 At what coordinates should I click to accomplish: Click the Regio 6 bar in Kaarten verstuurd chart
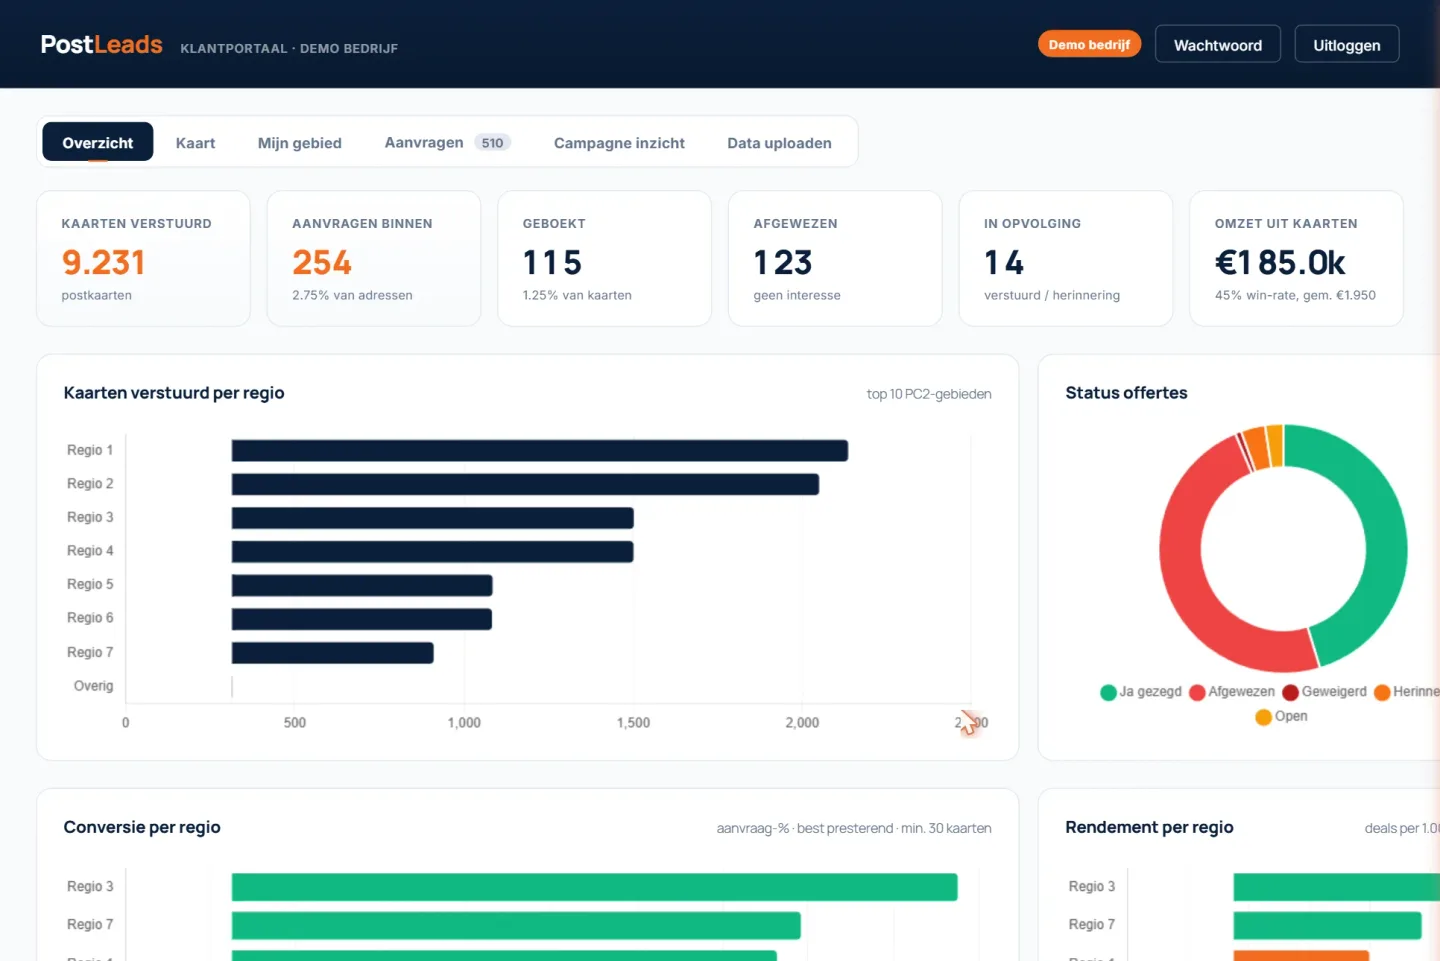pyautogui.click(x=362, y=619)
